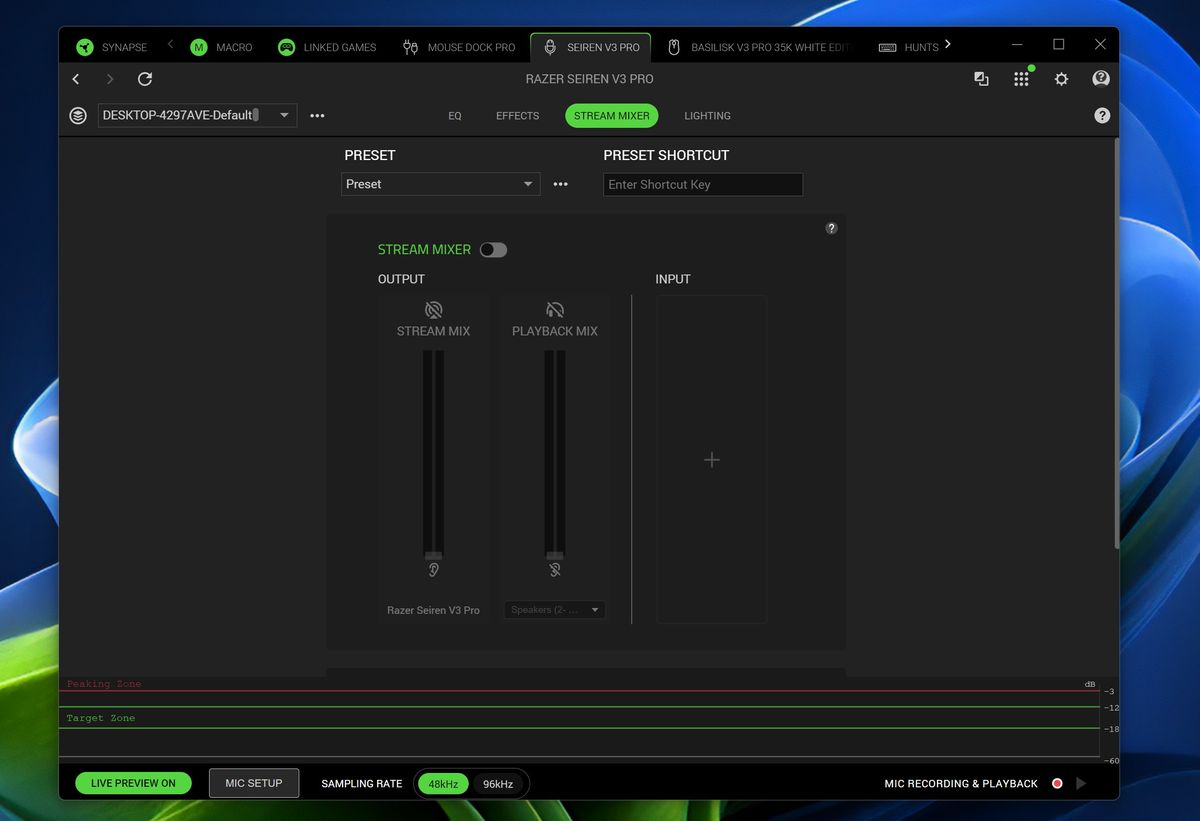Enable the Stream Mixer toggle
The height and width of the screenshot is (821, 1200).
(493, 250)
